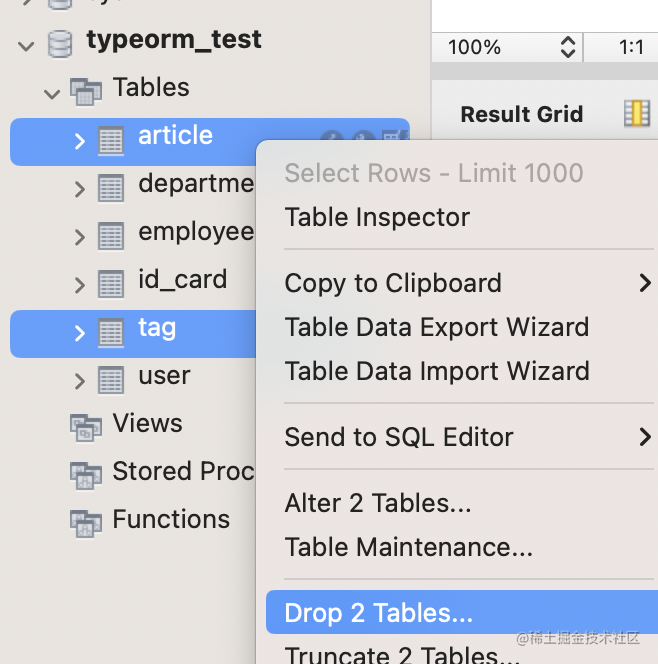The height and width of the screenshot is (664, 658).
Task: Click the Result Grid icon
Action: 636,114
